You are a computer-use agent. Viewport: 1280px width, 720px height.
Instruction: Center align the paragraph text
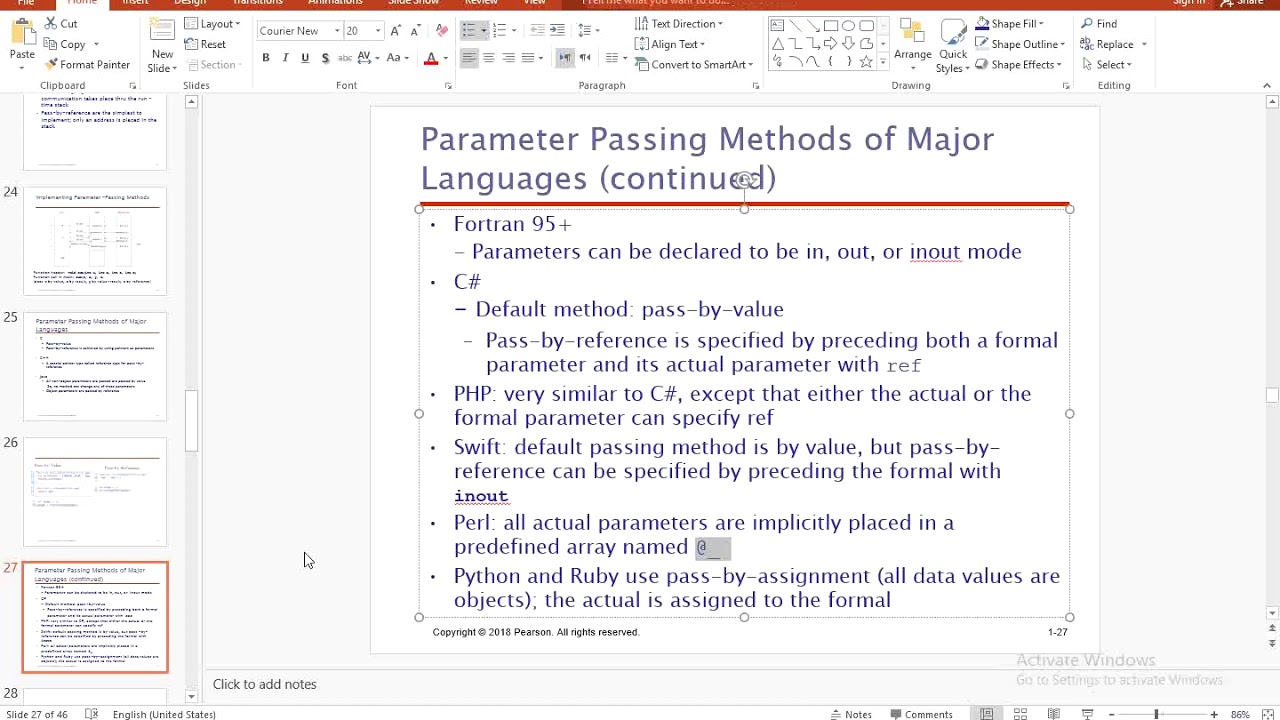(488, 58)
